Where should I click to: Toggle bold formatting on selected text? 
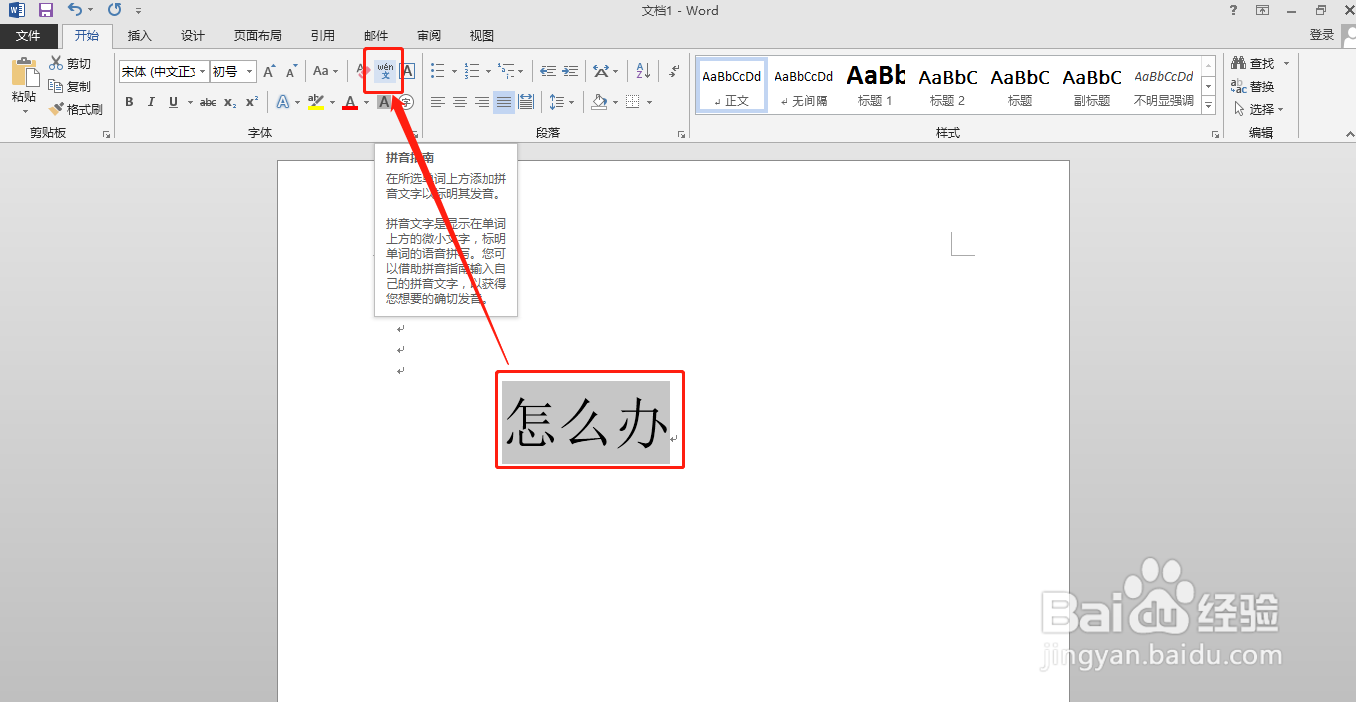[129, 102]
